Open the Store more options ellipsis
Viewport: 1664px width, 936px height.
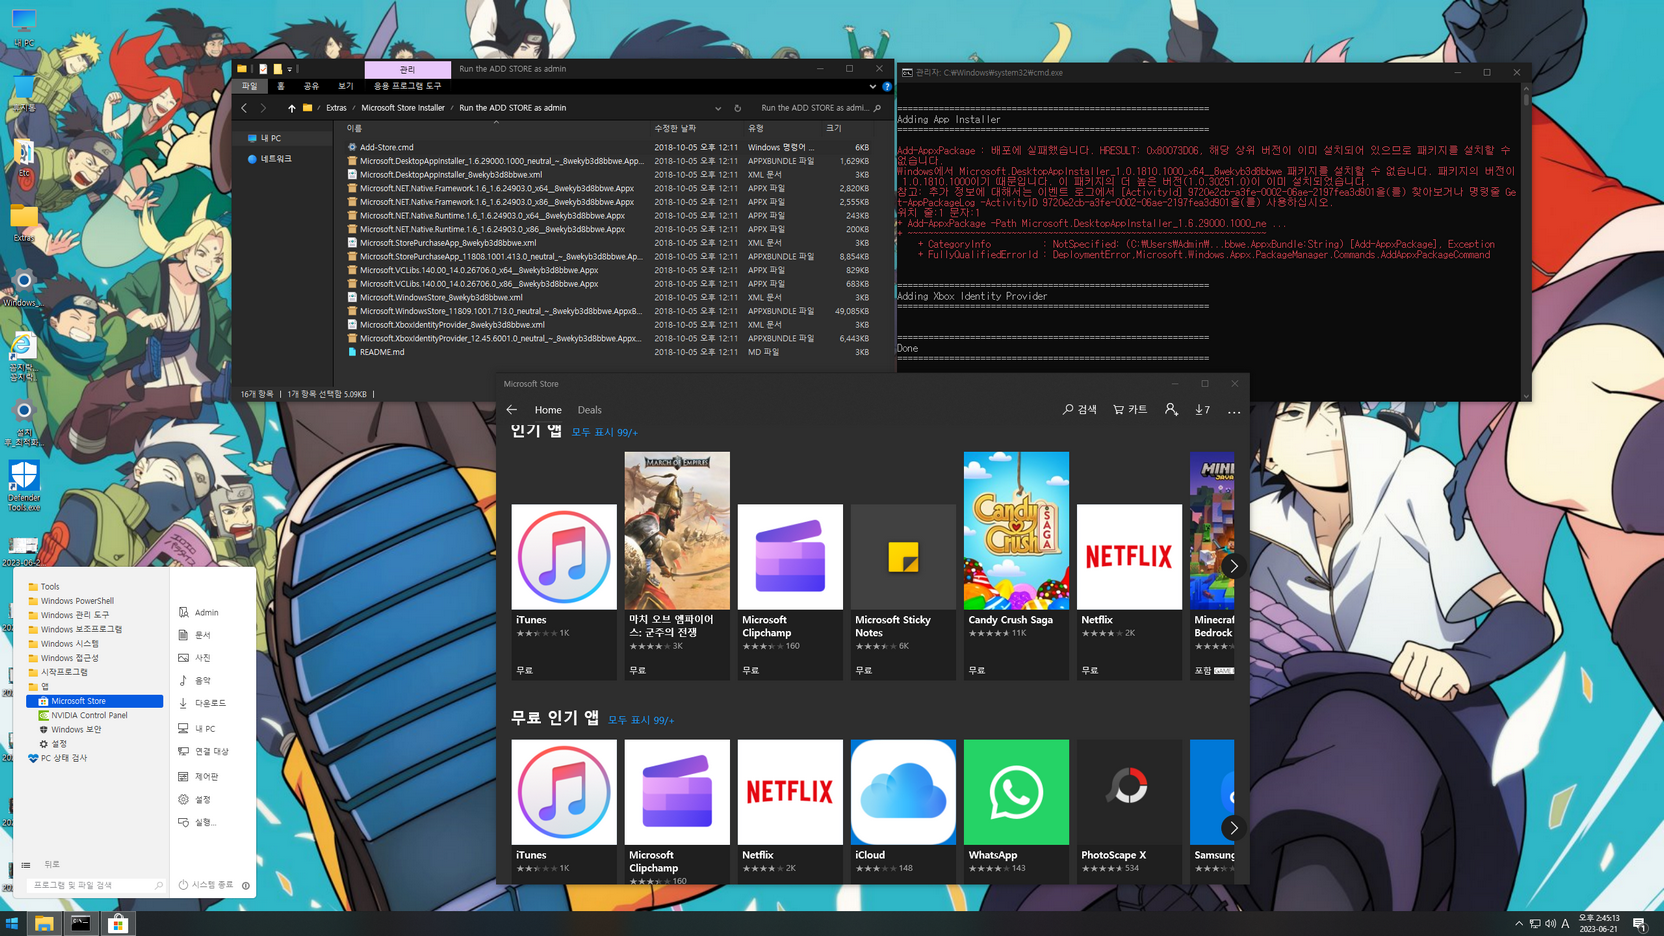click(1234, 410)
